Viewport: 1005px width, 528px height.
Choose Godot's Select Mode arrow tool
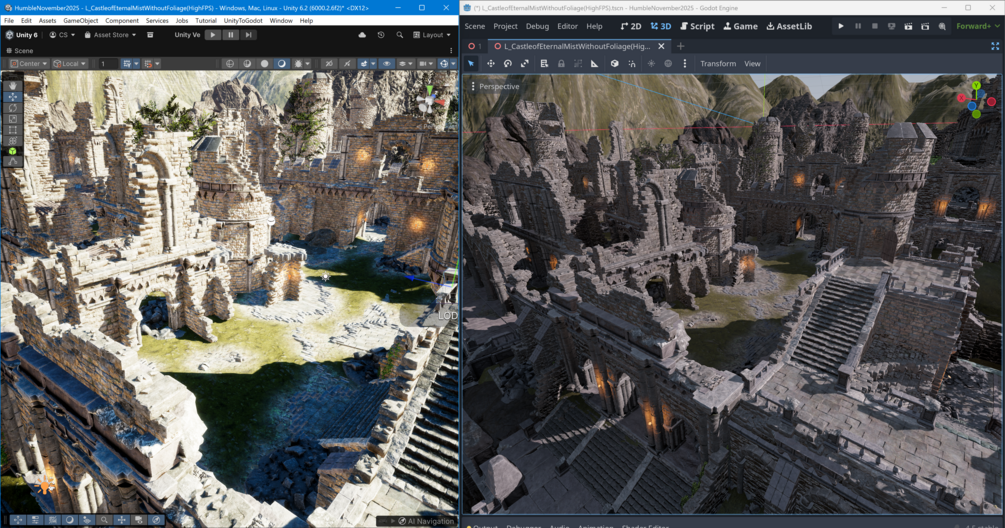(471, 63)
